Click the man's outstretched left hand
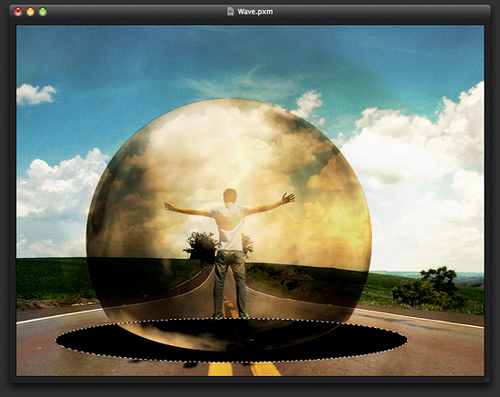Screen dimensions: 500x397 pyautogui.click(x=171, y=205)
